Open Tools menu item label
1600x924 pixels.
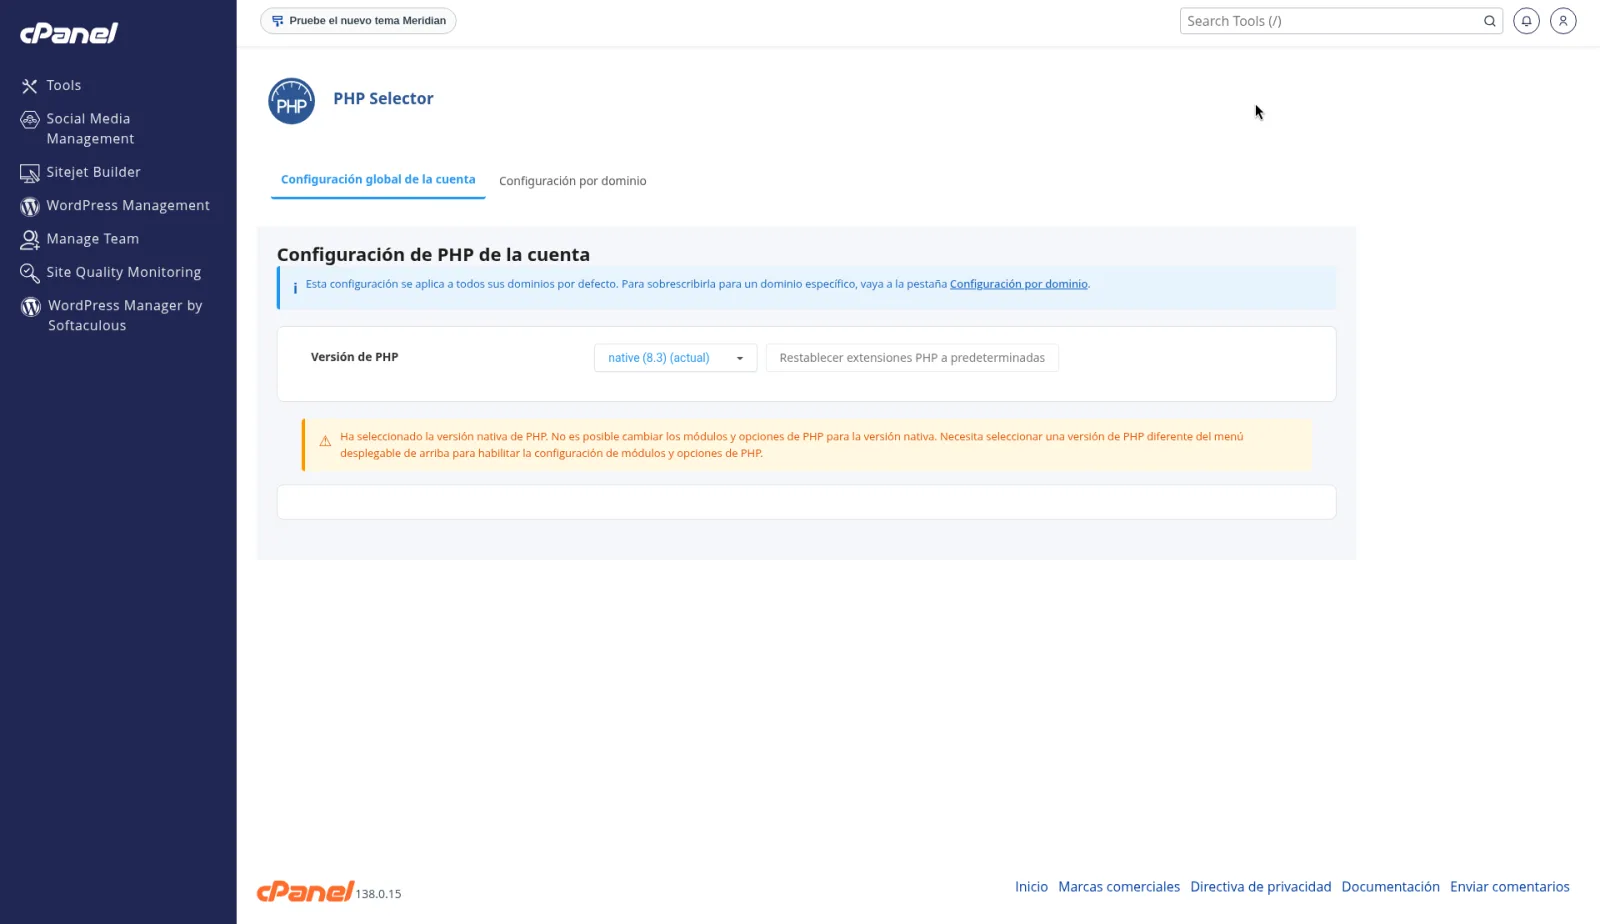click(64, 86)
